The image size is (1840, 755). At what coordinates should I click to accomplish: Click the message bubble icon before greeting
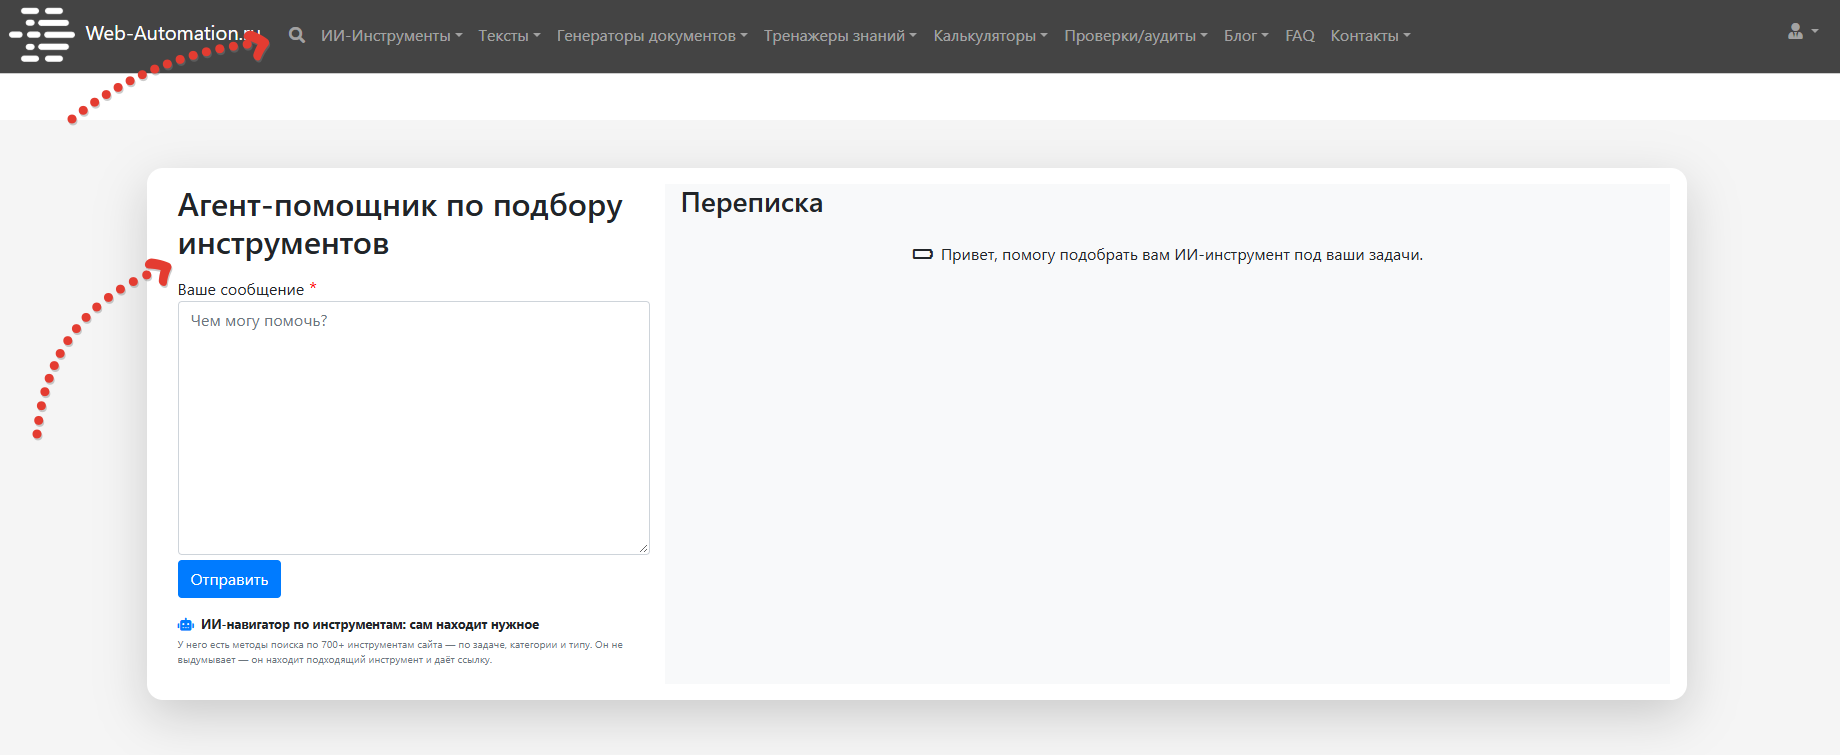(x=923, y=255)
